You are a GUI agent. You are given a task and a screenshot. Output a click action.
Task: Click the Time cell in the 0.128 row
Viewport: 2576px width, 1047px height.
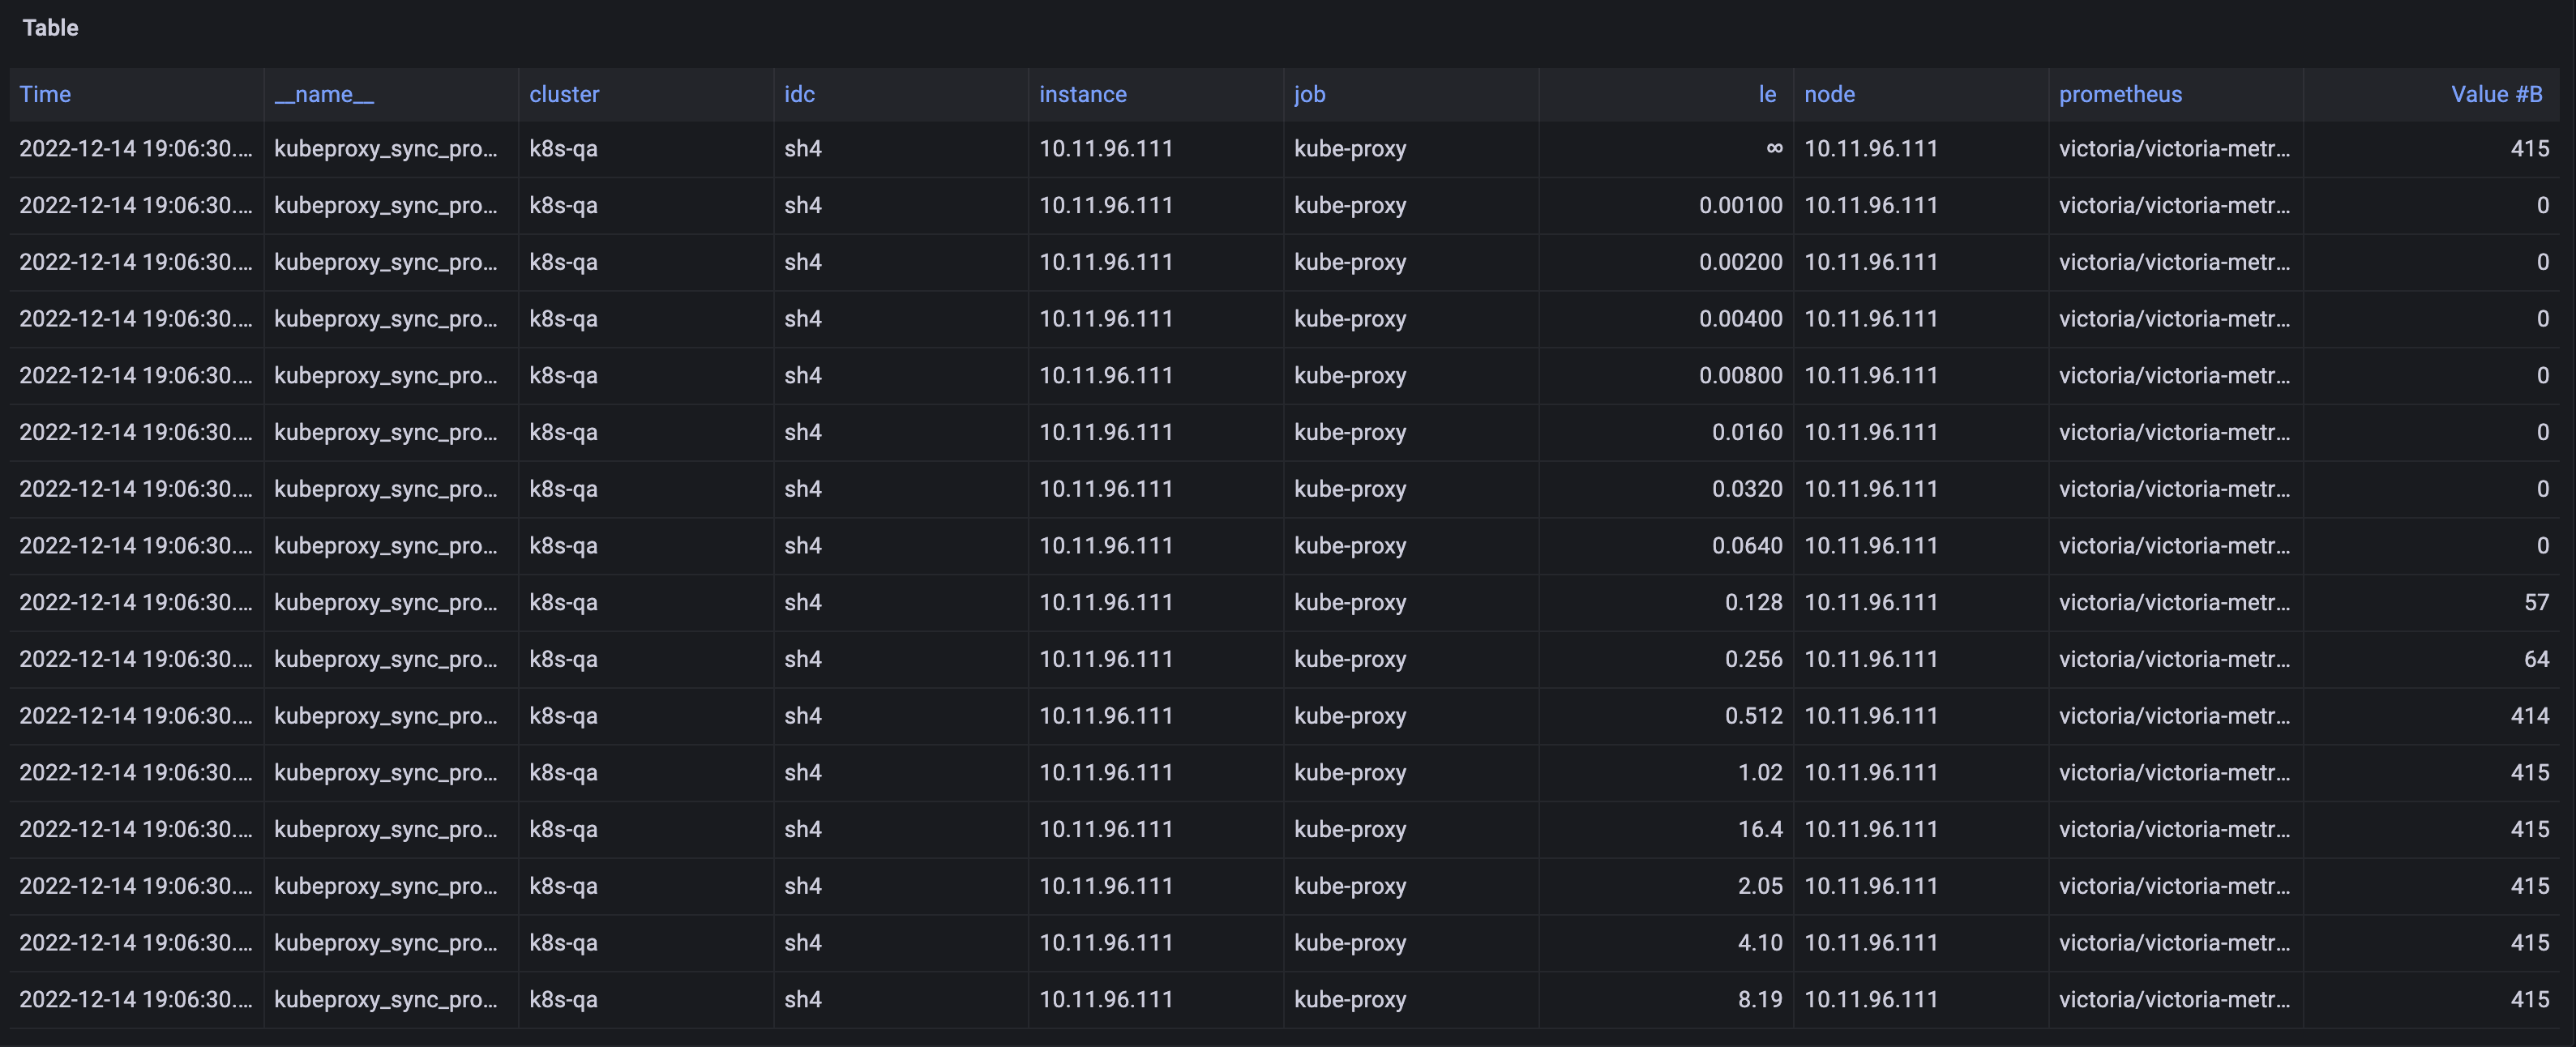(136, 603)
